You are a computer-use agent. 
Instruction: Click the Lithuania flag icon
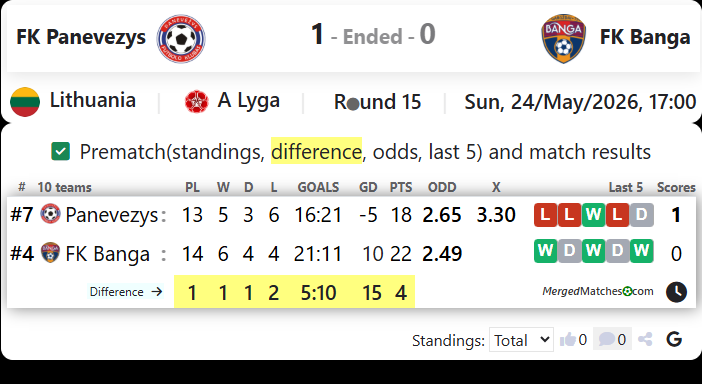[25, 102]
